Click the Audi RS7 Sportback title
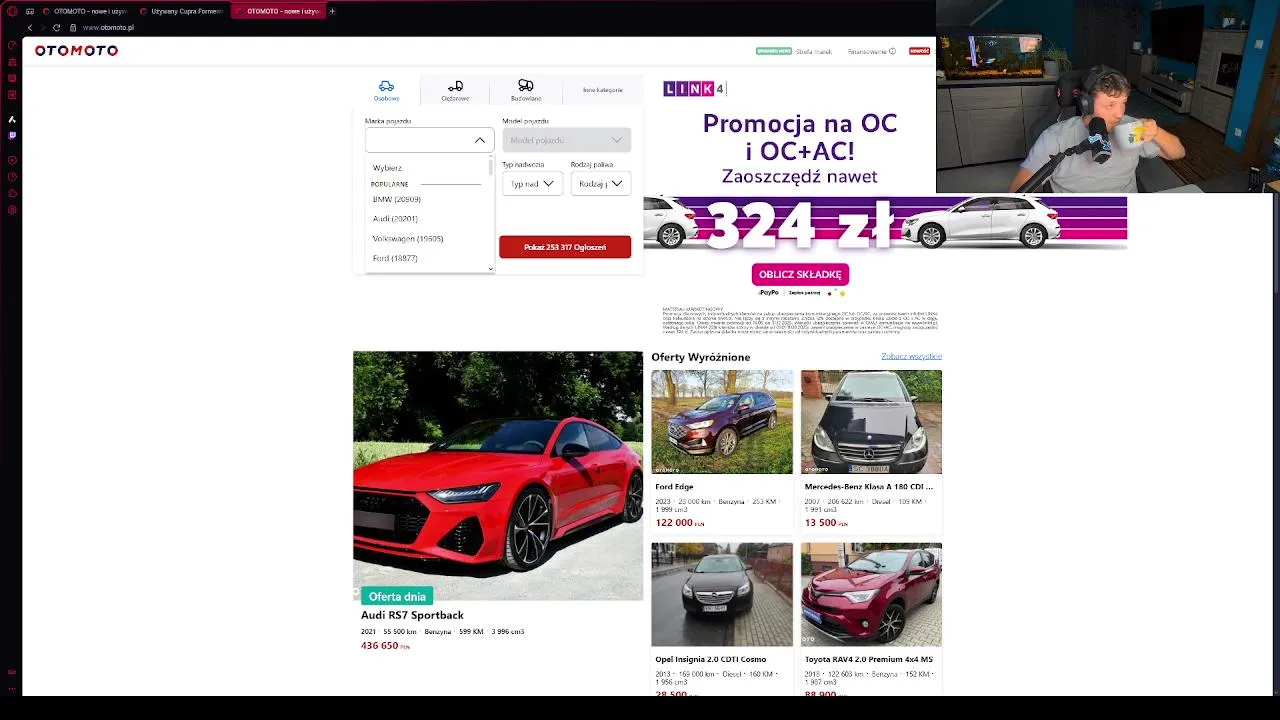Viewport: 1280px width, 720px height. pyautogui.click(x=412, y=615)
